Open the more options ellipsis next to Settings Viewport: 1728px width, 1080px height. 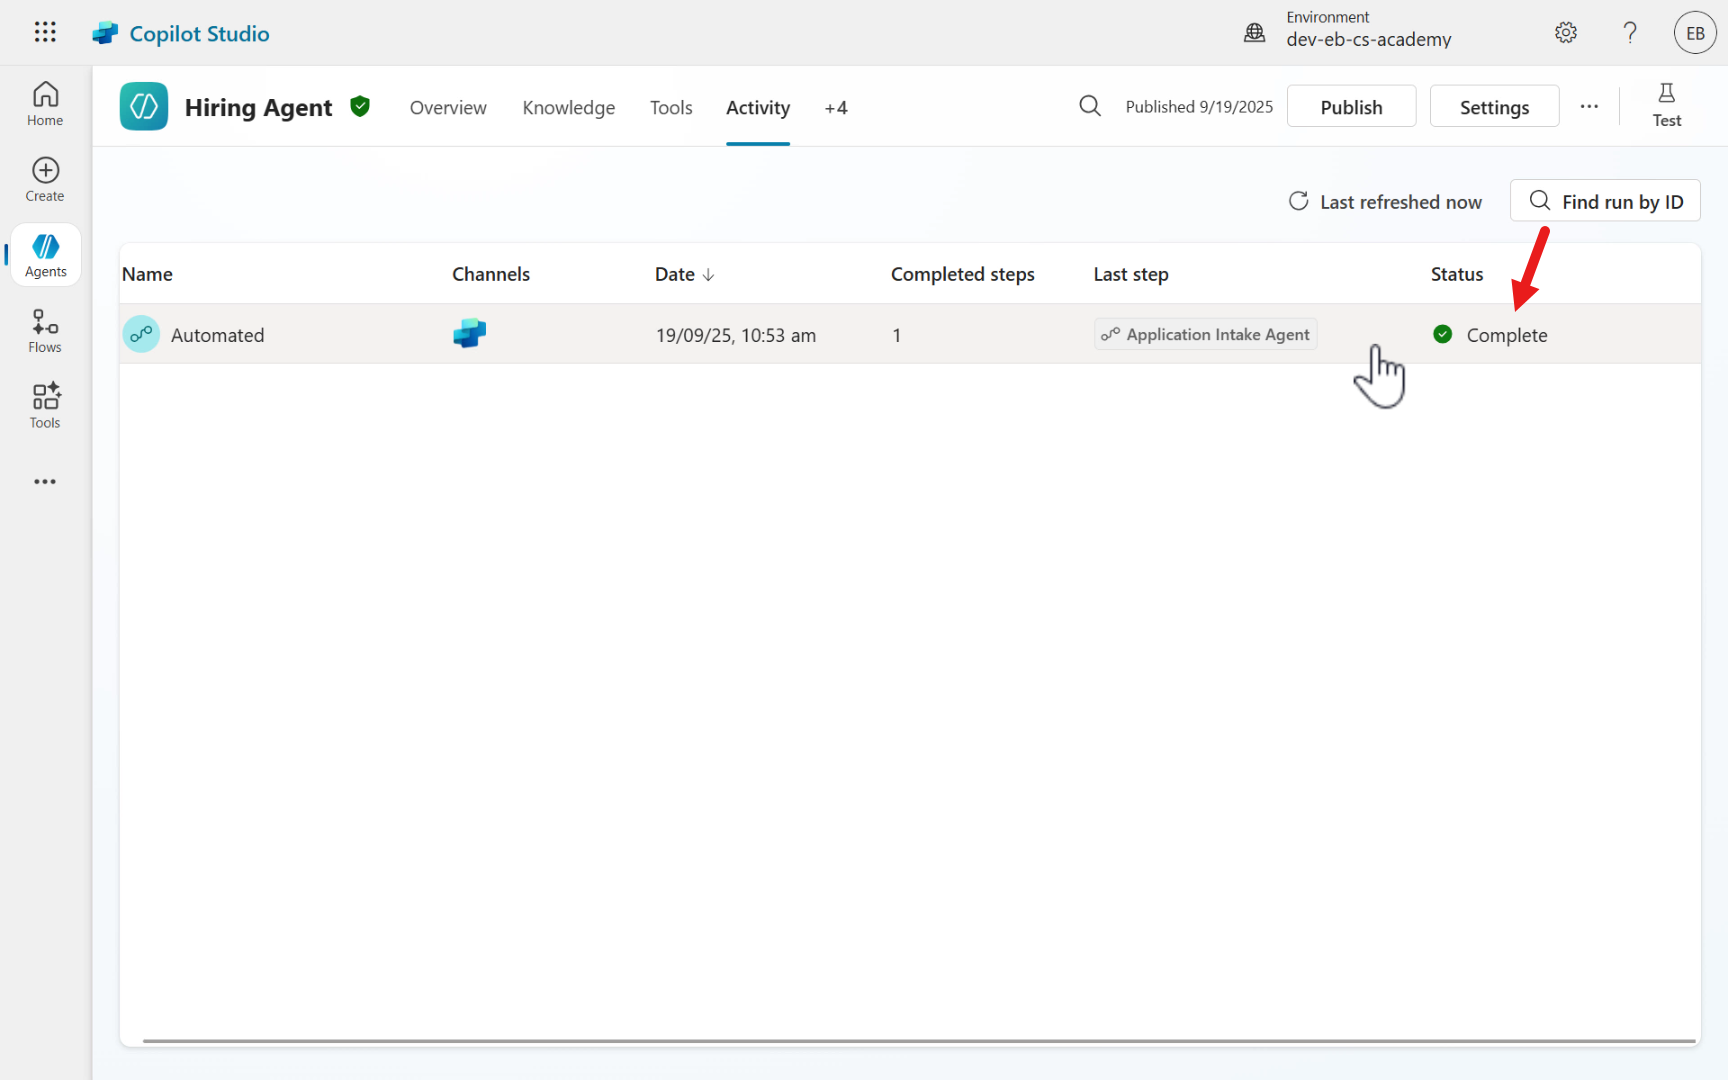pyautogui.click(x=1589, y=106)
